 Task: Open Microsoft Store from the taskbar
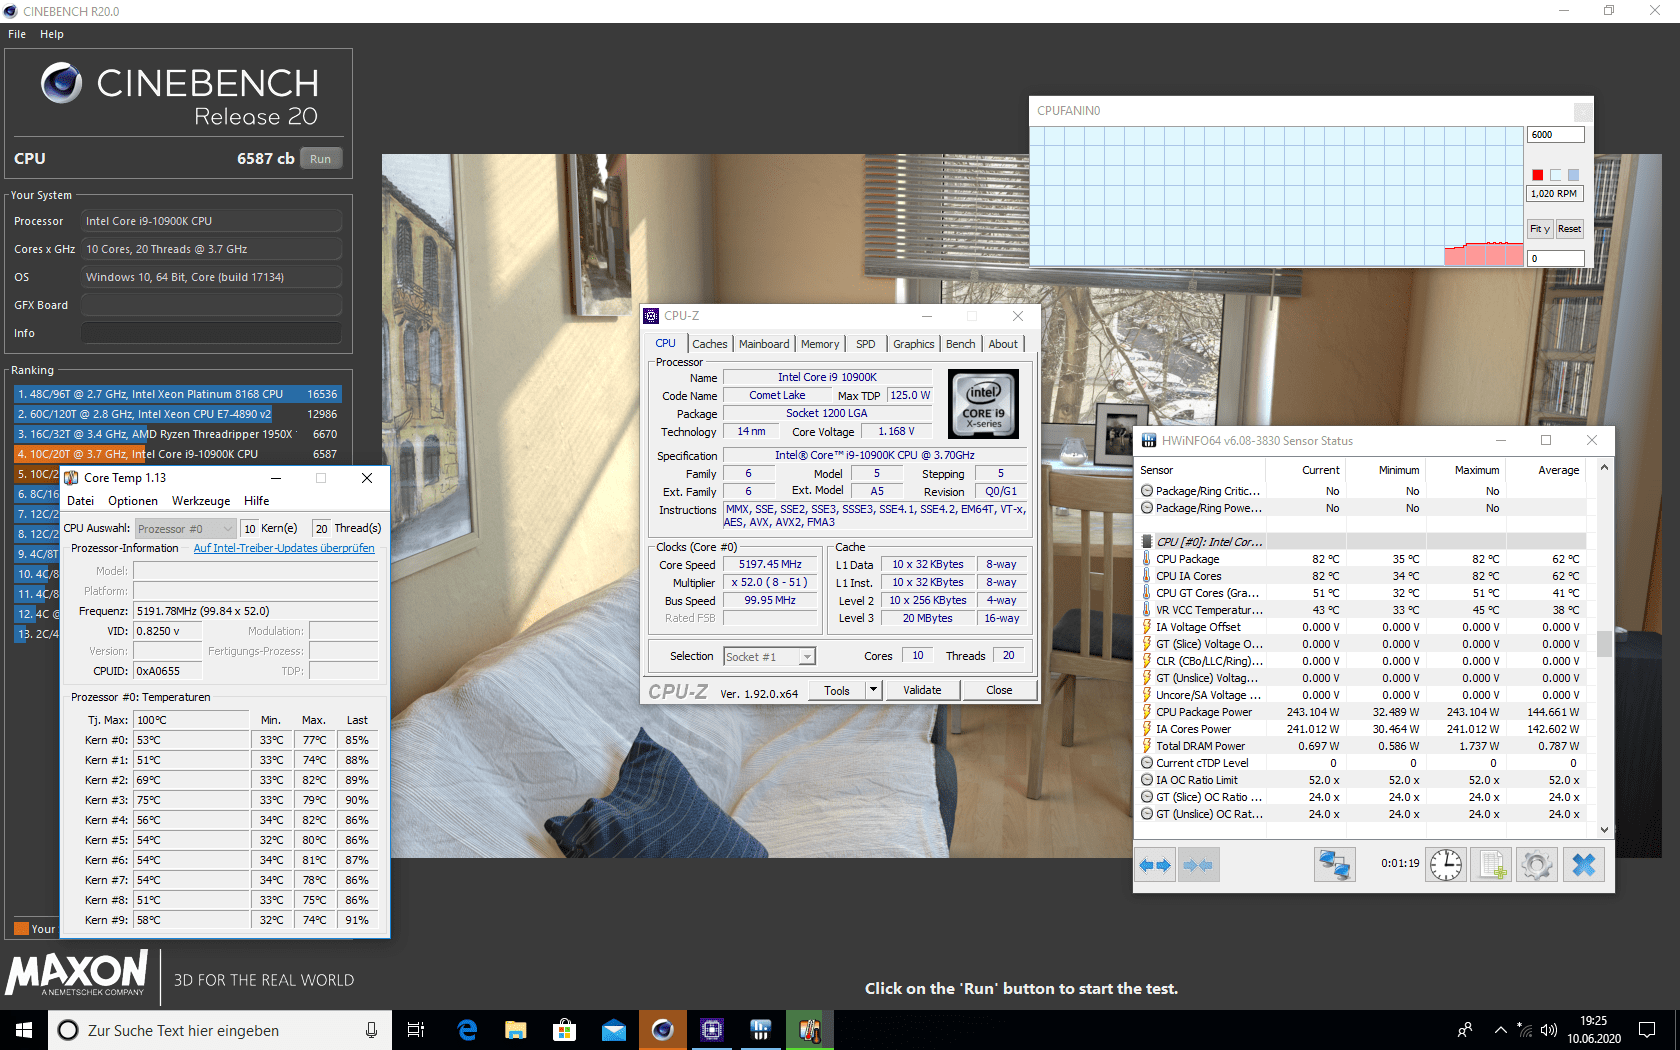tap(565, 1030)
